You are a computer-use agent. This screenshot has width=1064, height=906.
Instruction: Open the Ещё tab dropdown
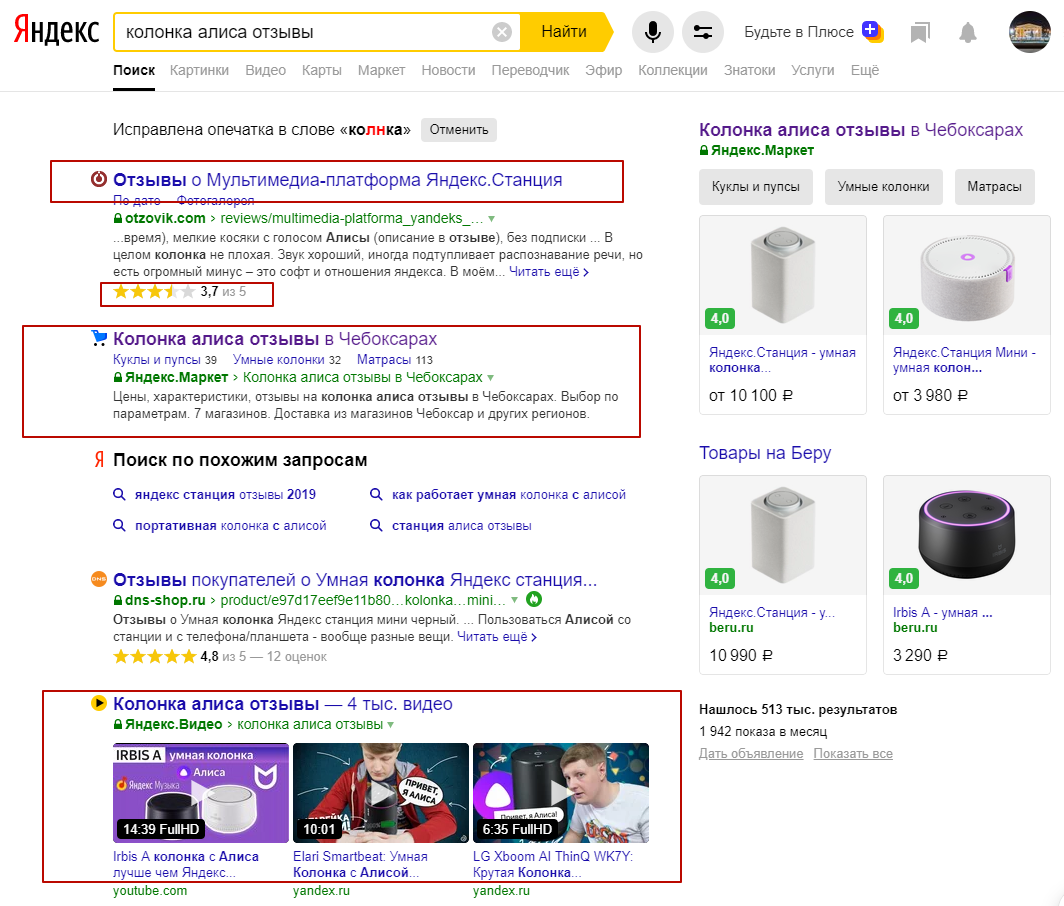pyautogui.click(x=863, y=70)
